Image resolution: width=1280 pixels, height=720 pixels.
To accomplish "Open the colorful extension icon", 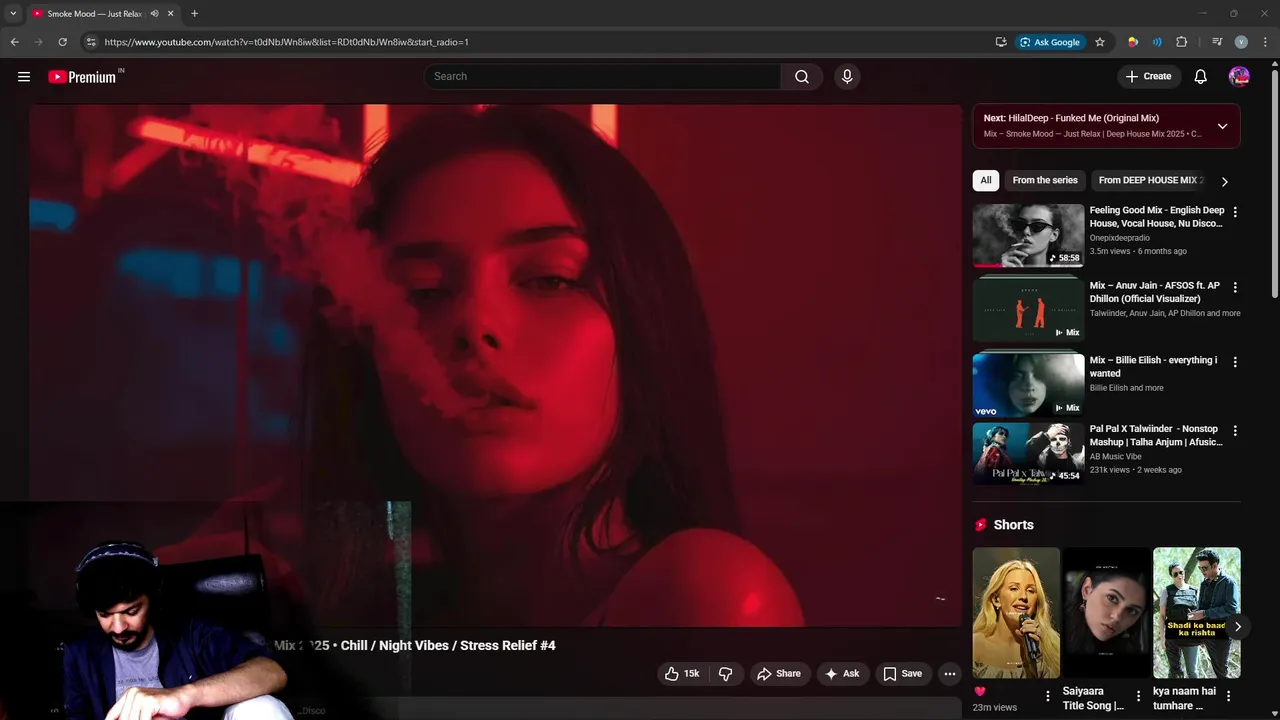I will (1133, 42).
